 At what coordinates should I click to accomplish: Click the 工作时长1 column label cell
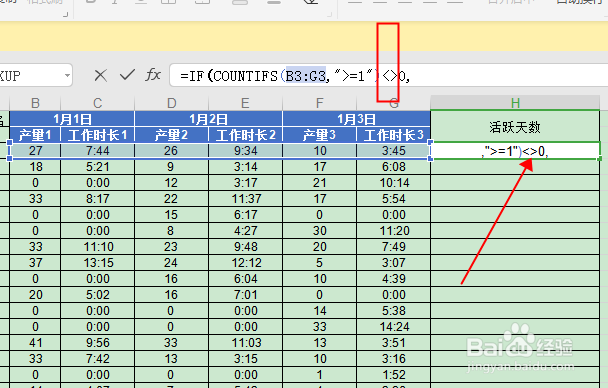point(98,135)
